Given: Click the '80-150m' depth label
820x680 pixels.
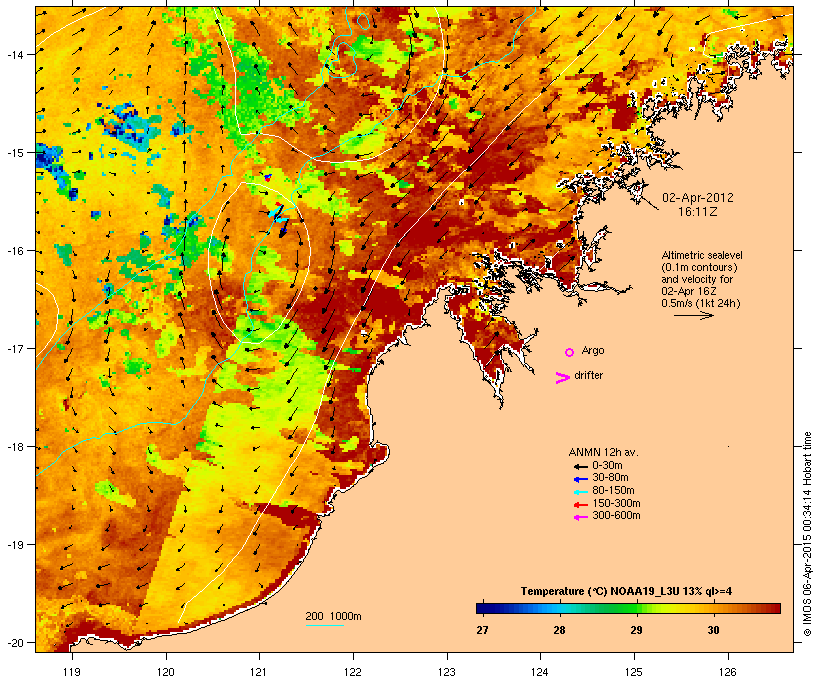Looking at the screenshot, I should [613, 490].
